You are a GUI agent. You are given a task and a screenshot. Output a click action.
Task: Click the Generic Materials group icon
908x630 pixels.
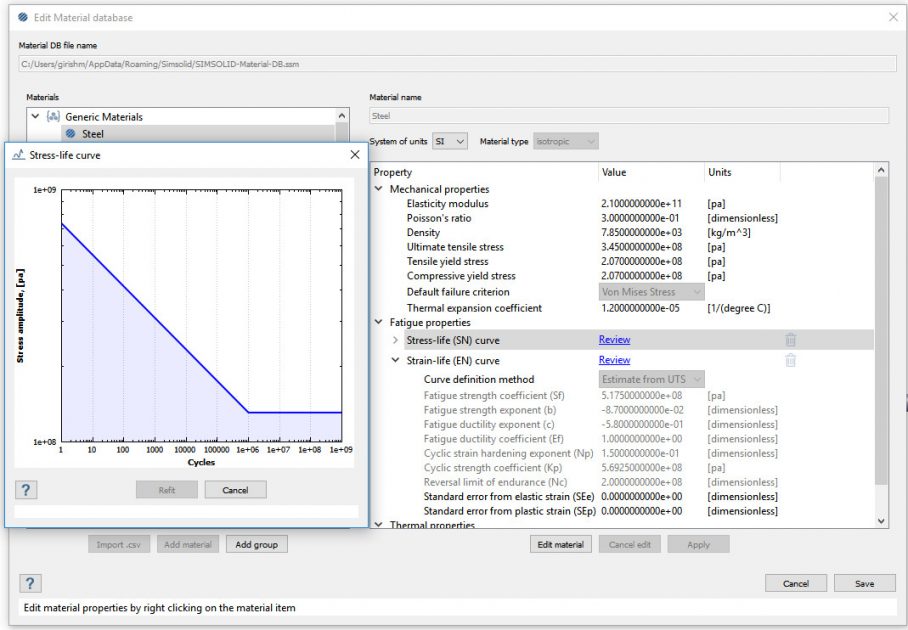coord(54,117)
